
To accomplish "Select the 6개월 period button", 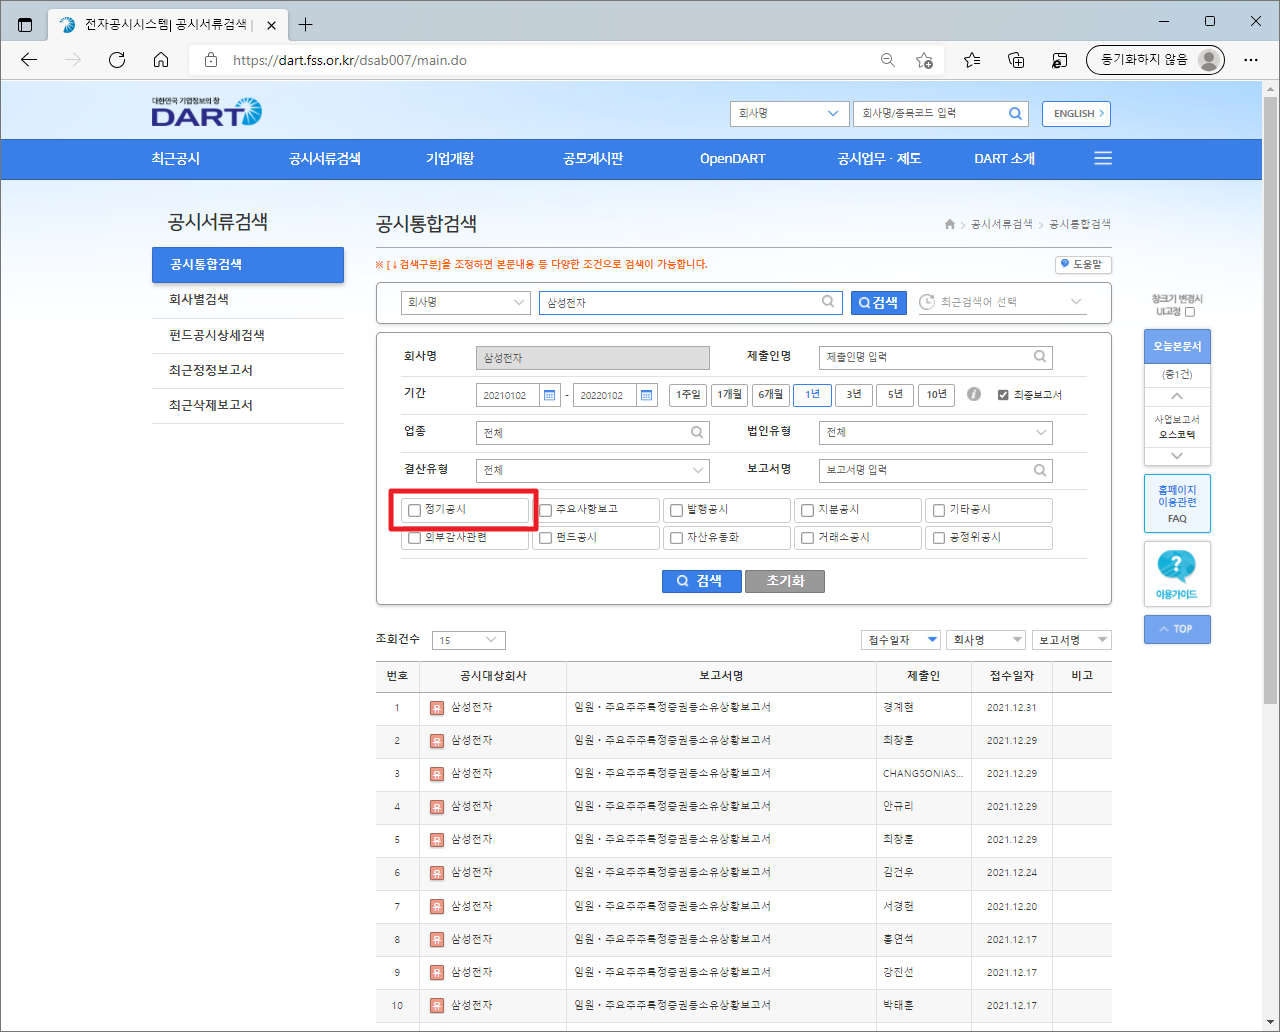I will (770, 395).
